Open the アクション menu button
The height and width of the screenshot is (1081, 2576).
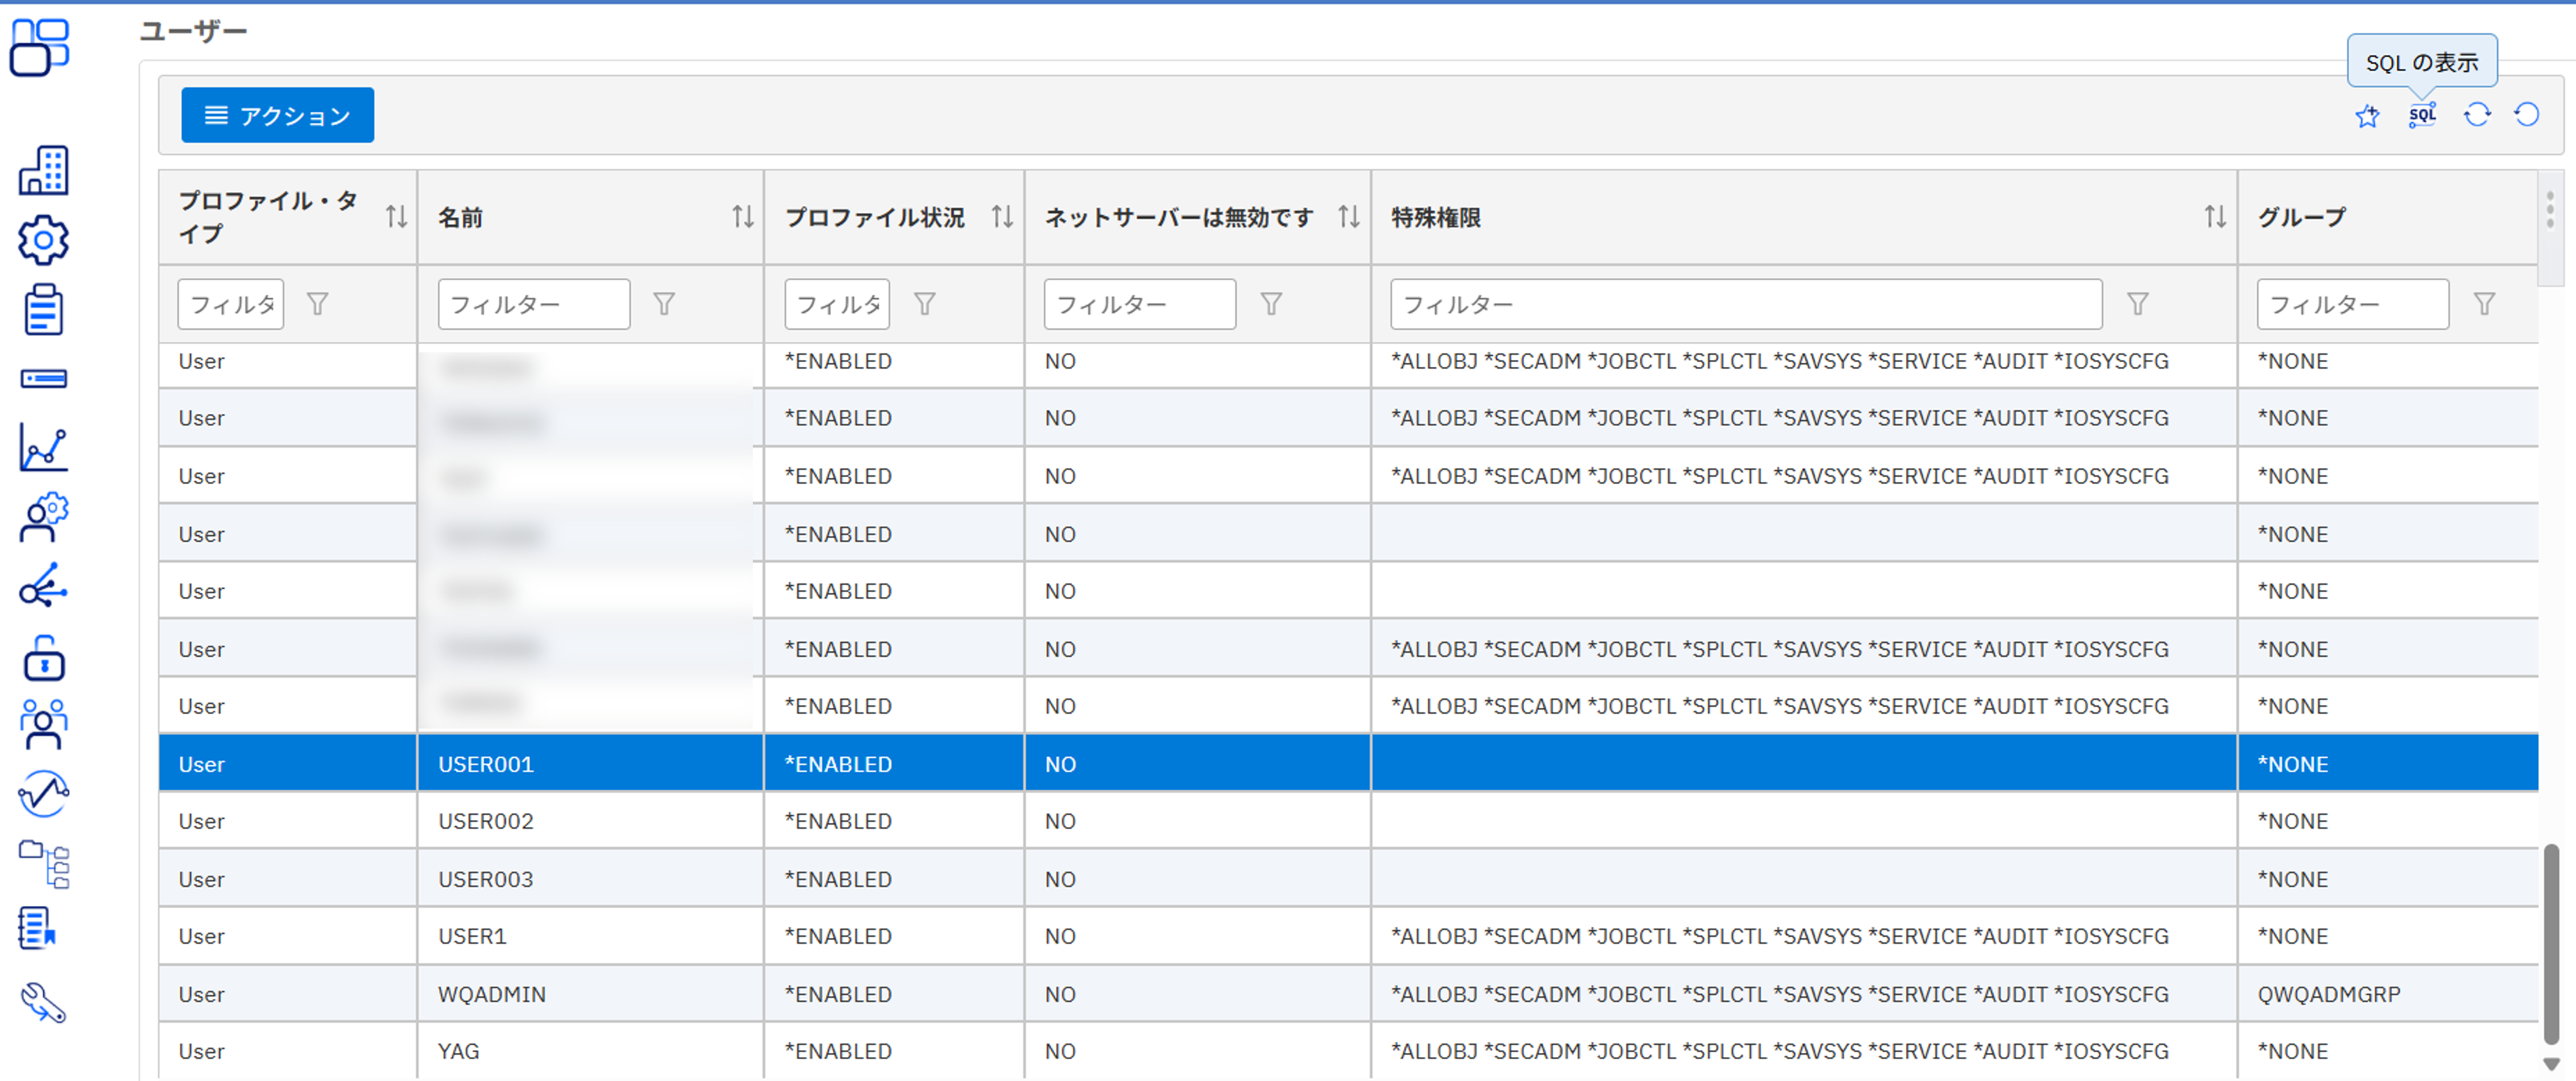[x=277, y=115]
